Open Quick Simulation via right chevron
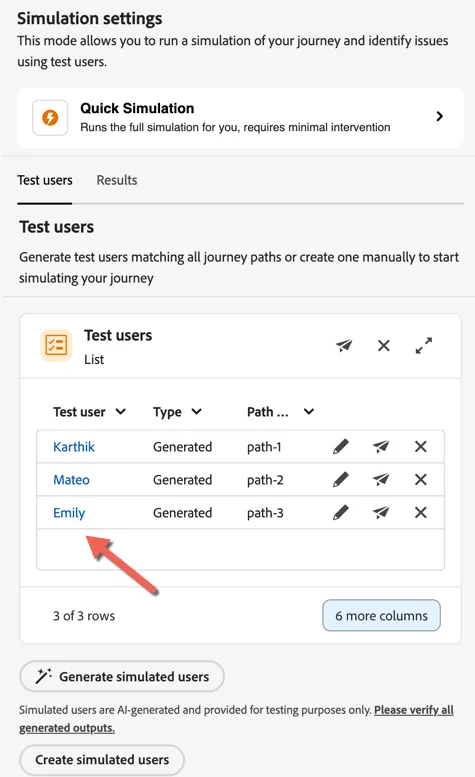 (439, 116)
